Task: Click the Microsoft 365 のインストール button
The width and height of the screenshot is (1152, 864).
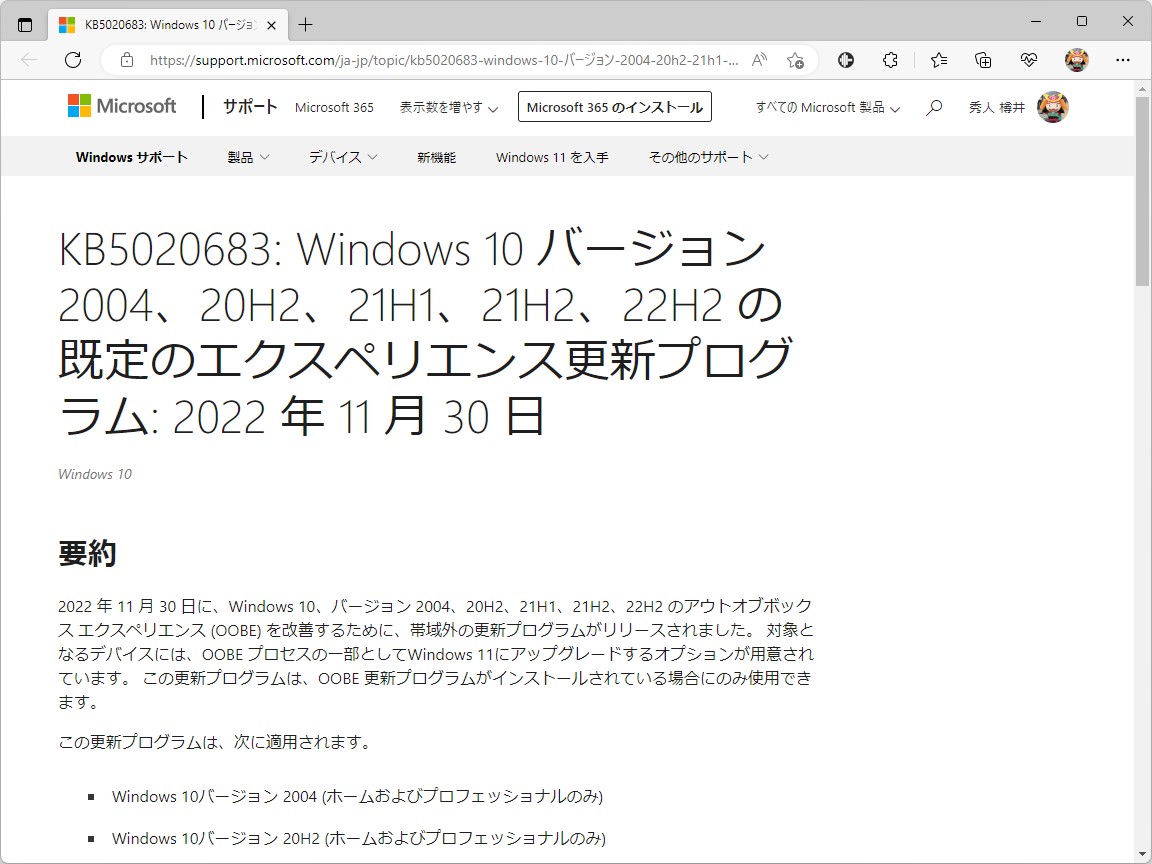Action: click(614, 107)
